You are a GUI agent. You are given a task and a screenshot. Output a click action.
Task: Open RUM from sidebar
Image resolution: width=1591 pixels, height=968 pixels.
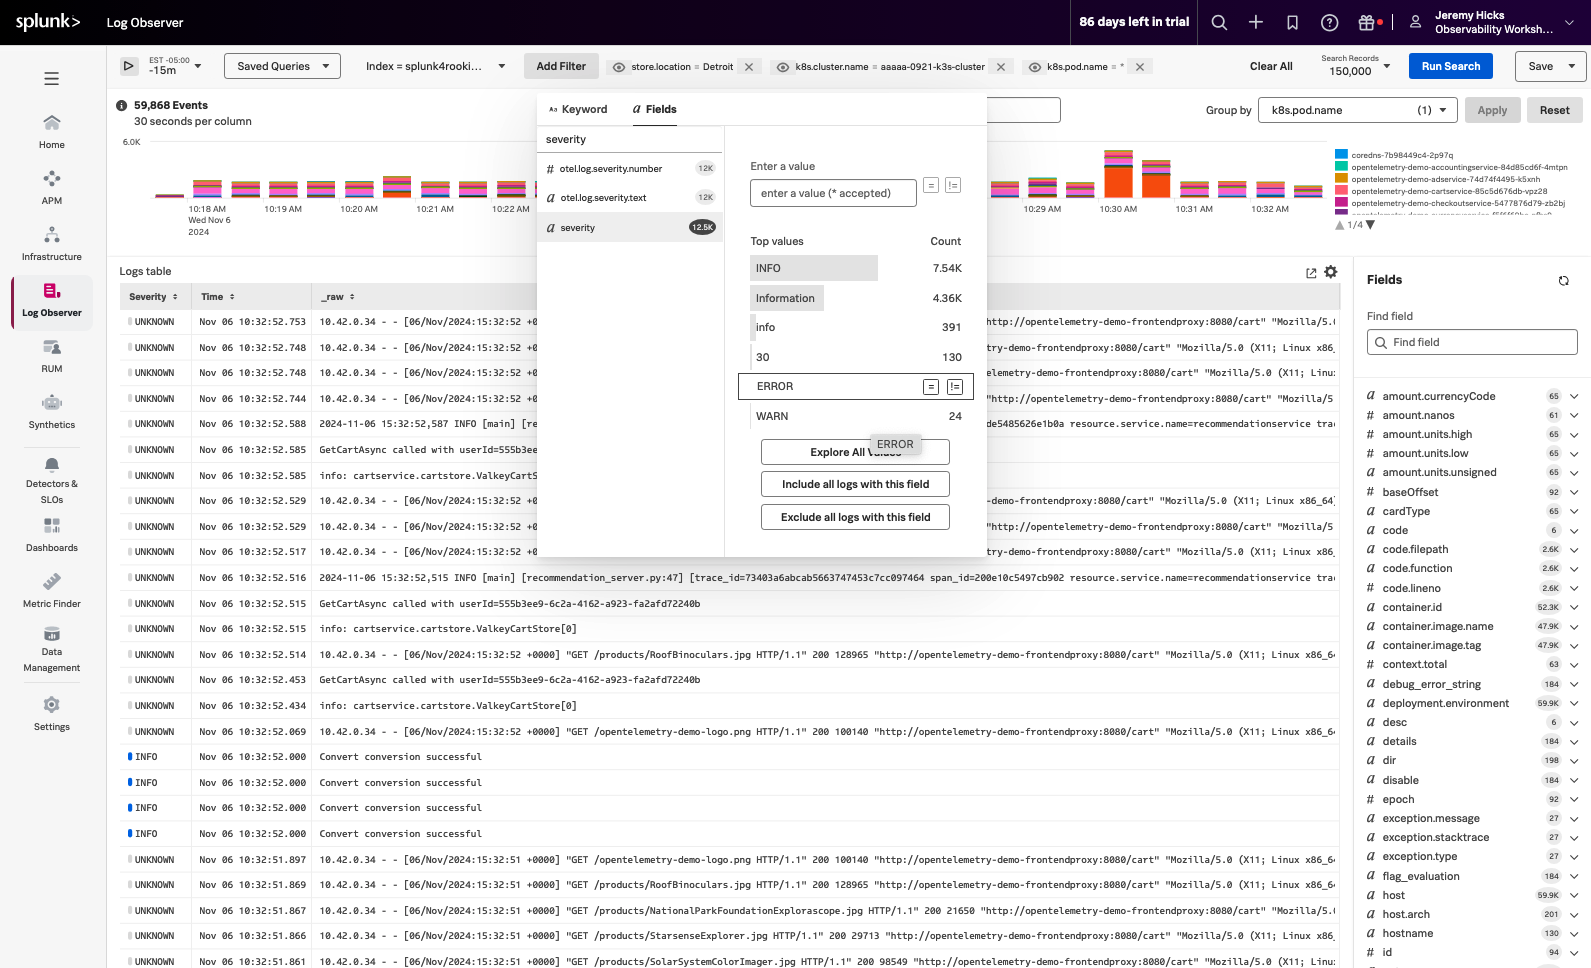click(x=52, y=356)
